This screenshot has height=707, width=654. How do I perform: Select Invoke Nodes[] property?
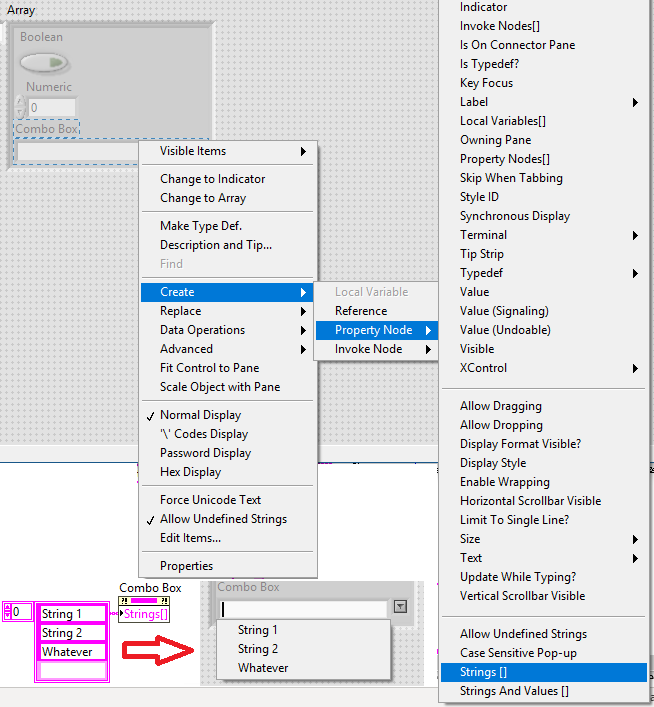tap(543, 26)
